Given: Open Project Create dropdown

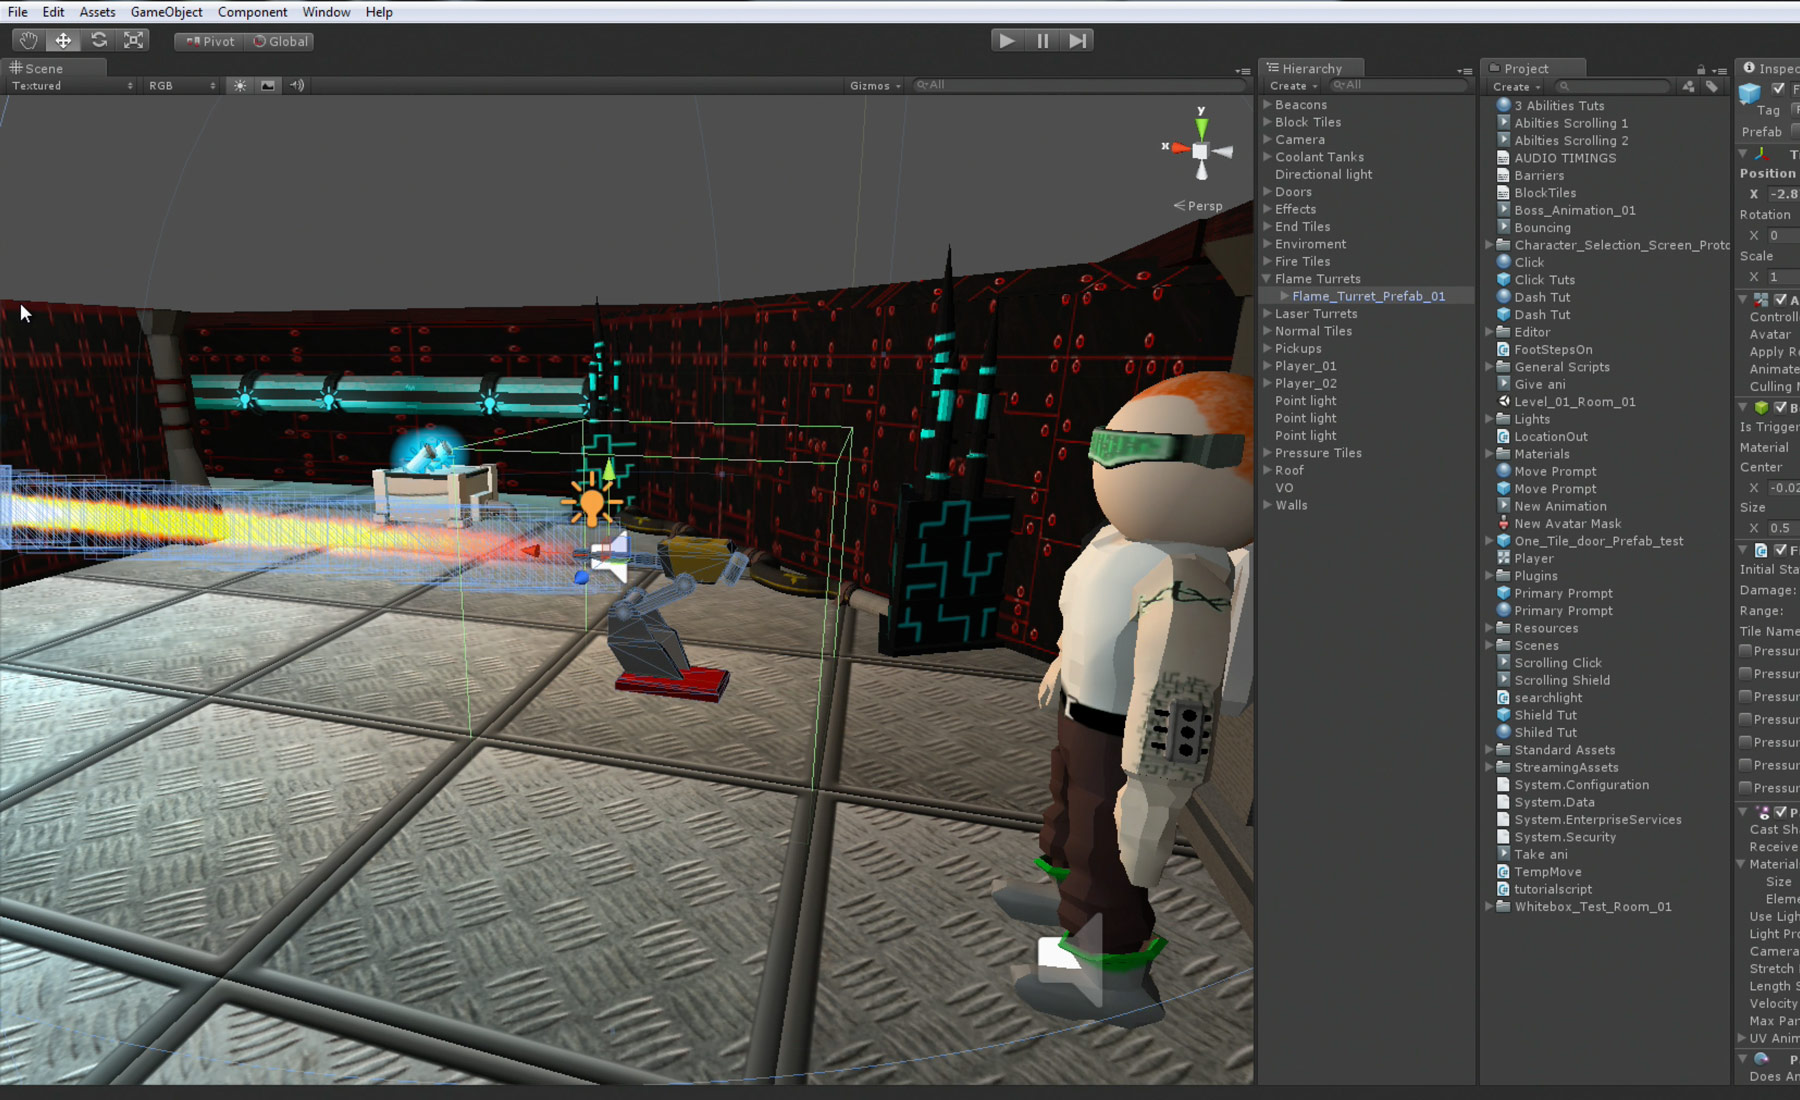Looking at the screenshot, I should (1516, 87).
